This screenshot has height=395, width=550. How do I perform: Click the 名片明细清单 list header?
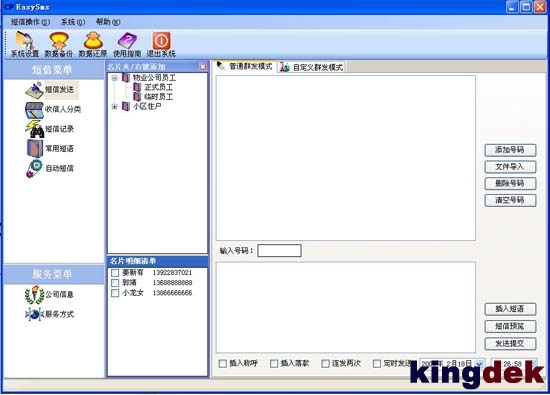157,261
